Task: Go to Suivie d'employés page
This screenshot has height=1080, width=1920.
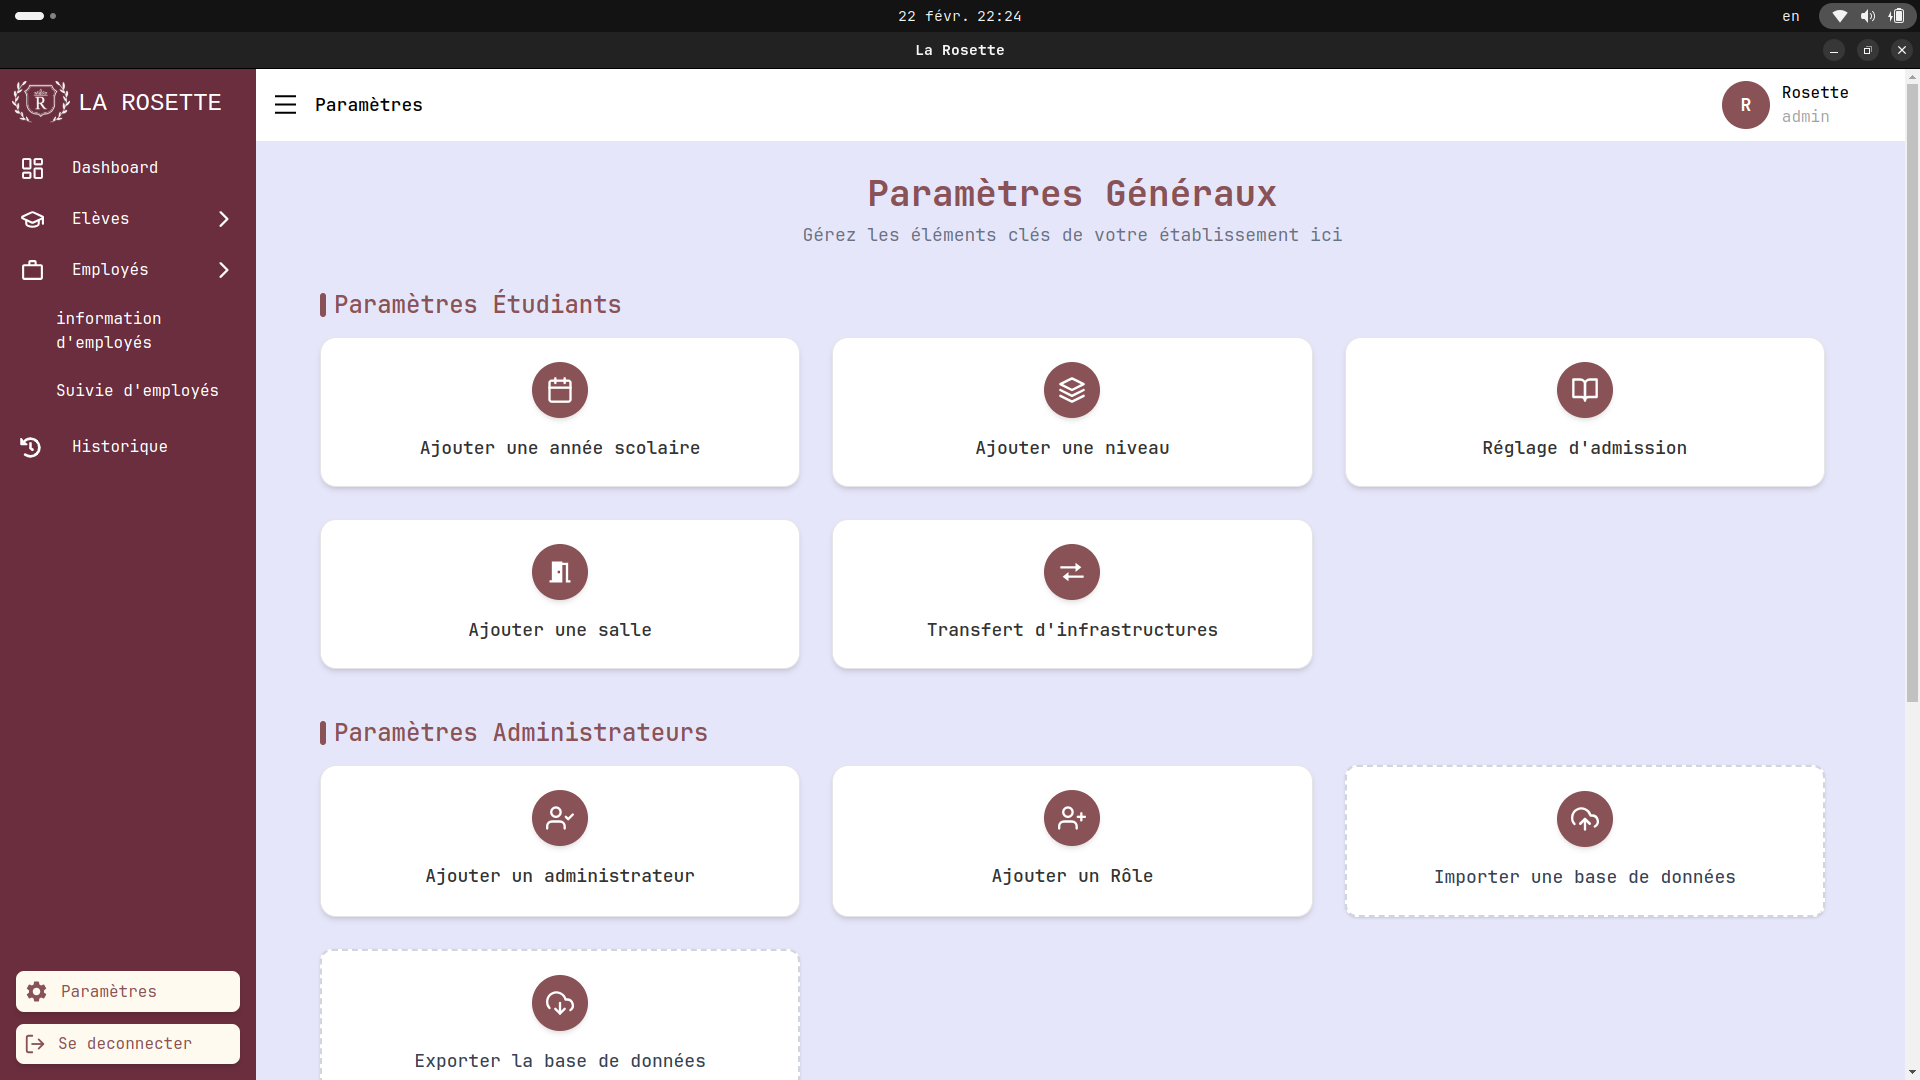Action: point(137,390)
